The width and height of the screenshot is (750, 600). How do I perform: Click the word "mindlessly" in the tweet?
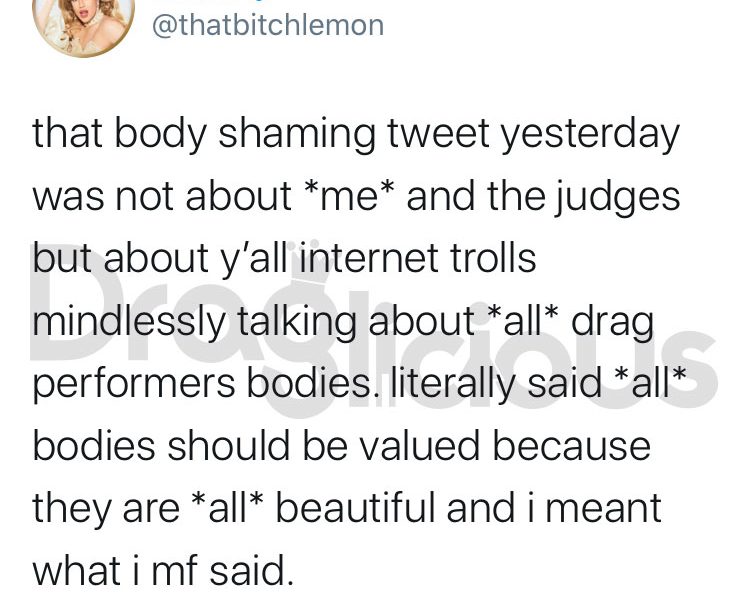coord(128,322)
